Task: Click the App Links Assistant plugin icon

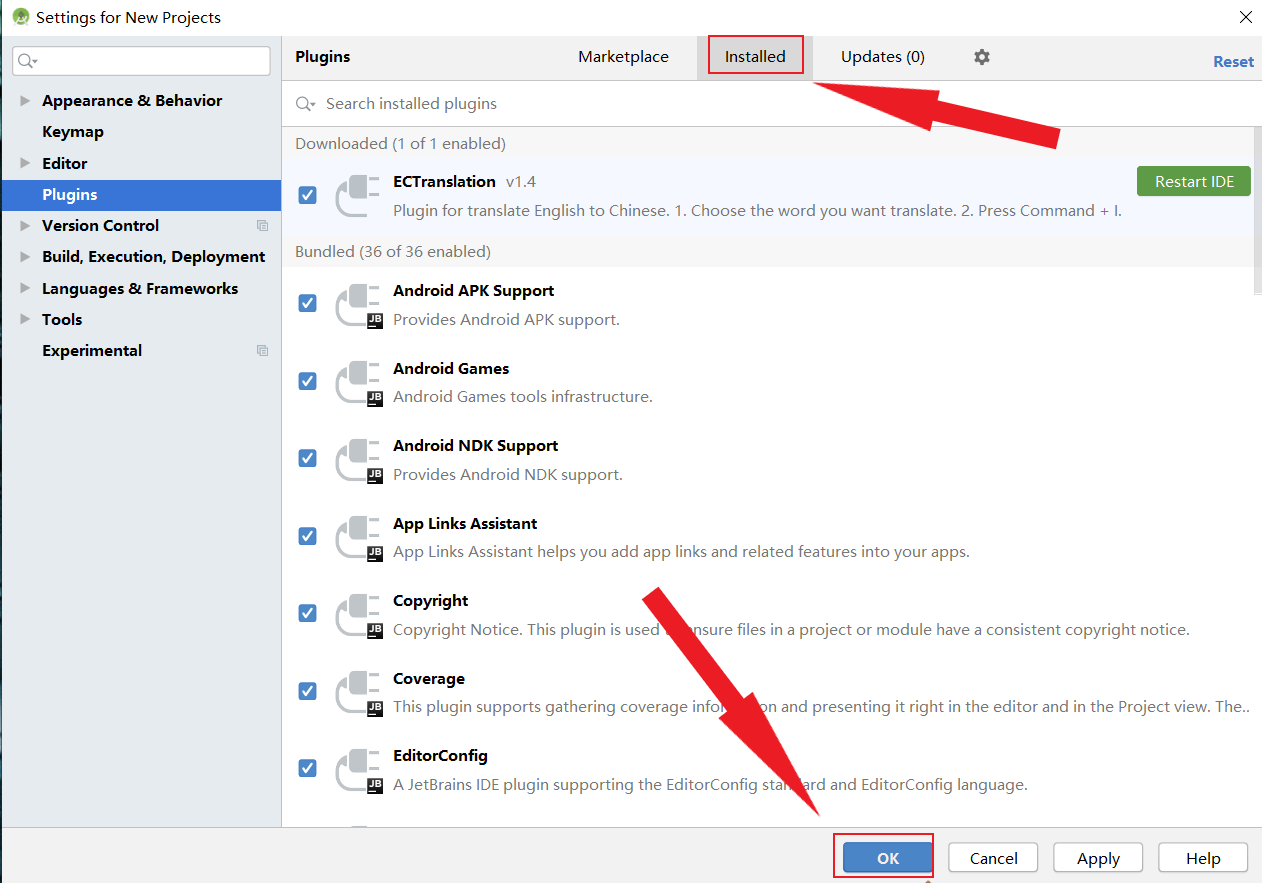Action: pos(358,538)
